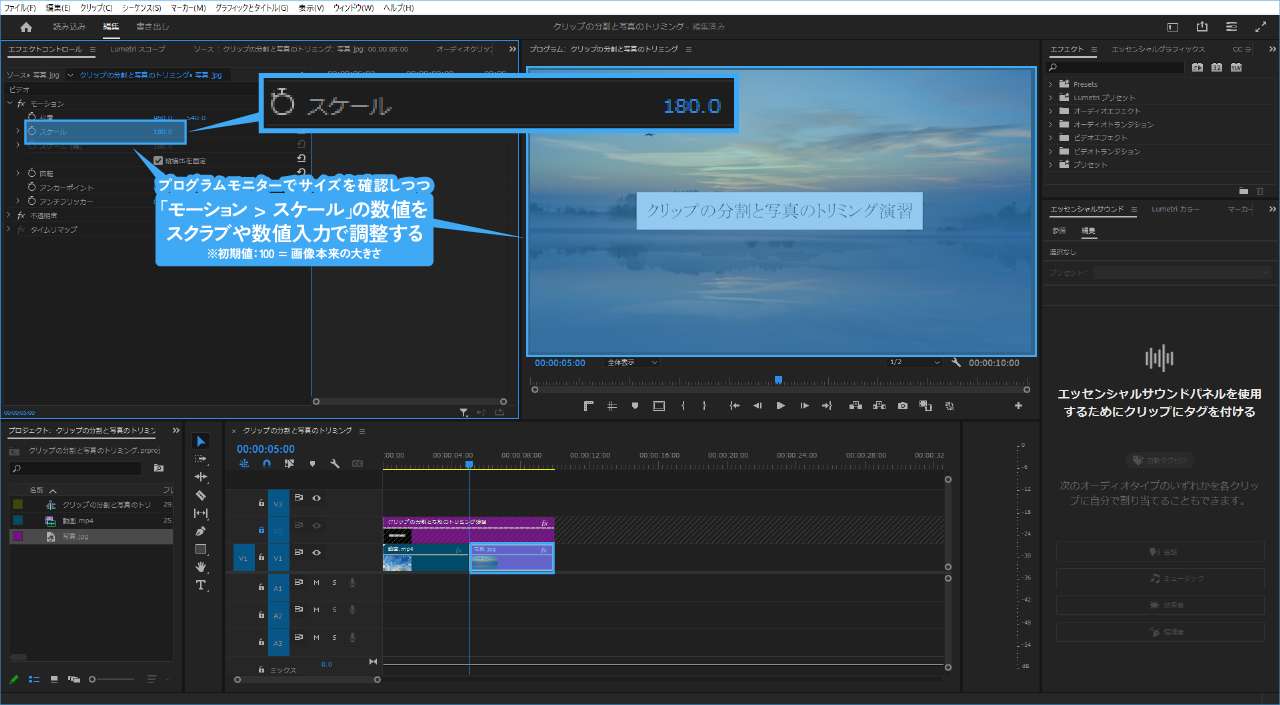Toggle scale stopwatch animation
The width and height of the screenshot is (1280, 705).
tap(31, 131)
